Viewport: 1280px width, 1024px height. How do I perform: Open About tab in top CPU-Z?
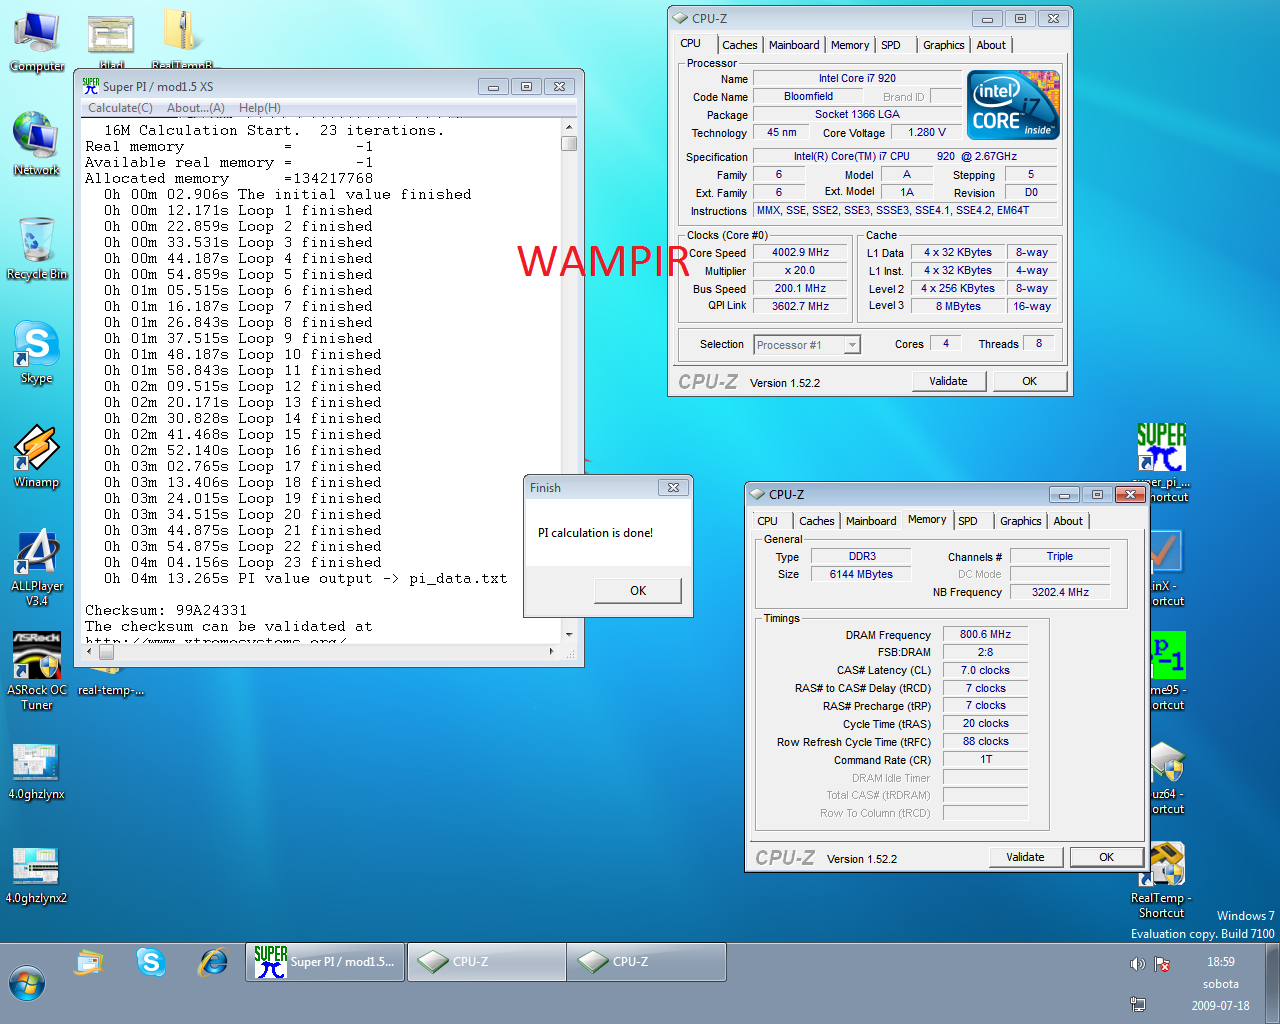[x=991, y=45]
